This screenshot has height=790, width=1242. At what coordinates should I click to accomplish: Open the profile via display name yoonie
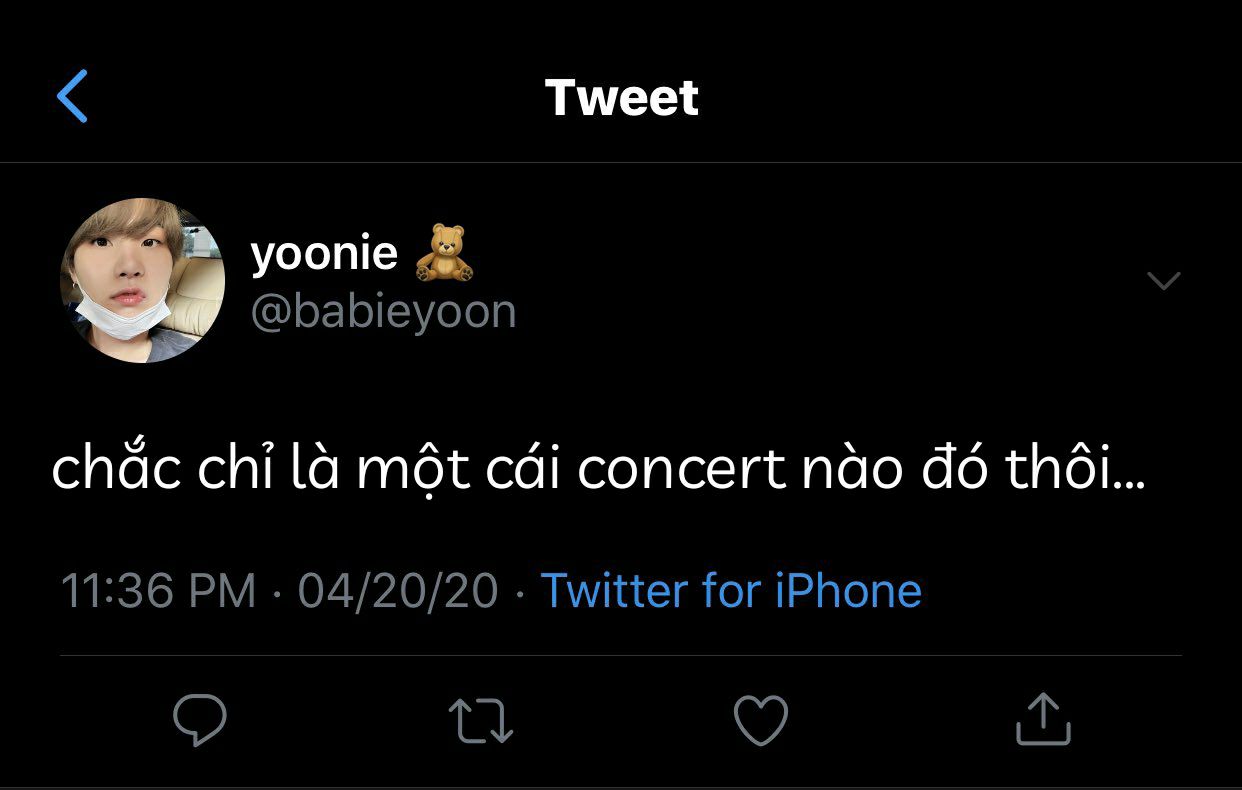324,253
